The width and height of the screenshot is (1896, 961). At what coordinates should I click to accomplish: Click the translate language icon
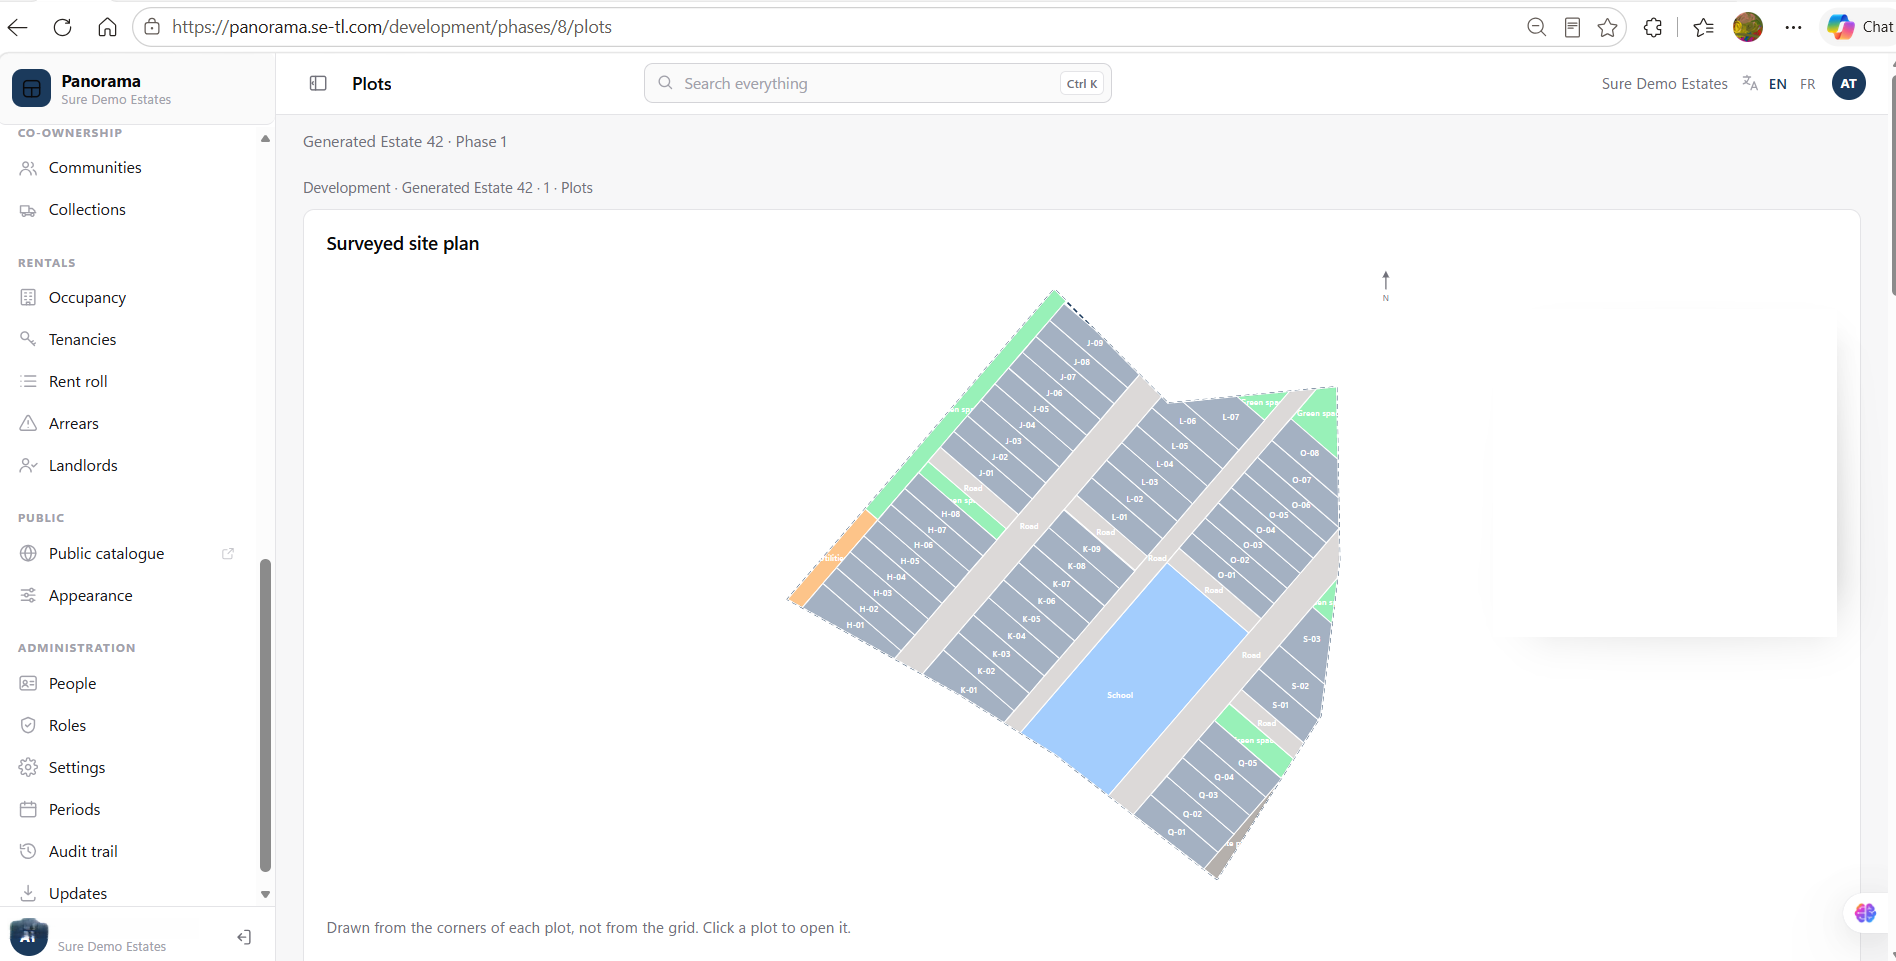tap(1750, 83)
